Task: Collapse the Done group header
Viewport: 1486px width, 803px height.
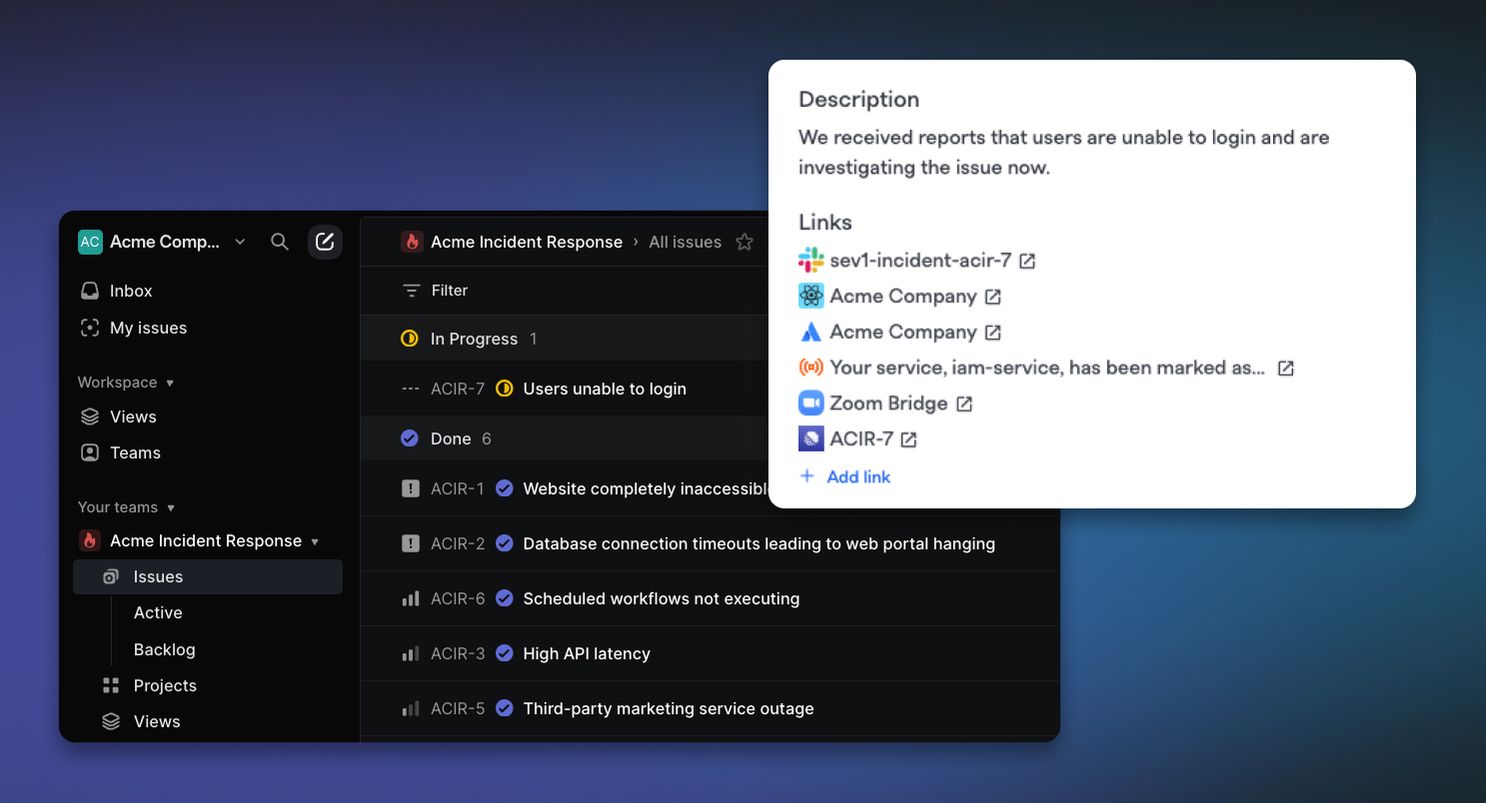Action: (x=450, y=439)
